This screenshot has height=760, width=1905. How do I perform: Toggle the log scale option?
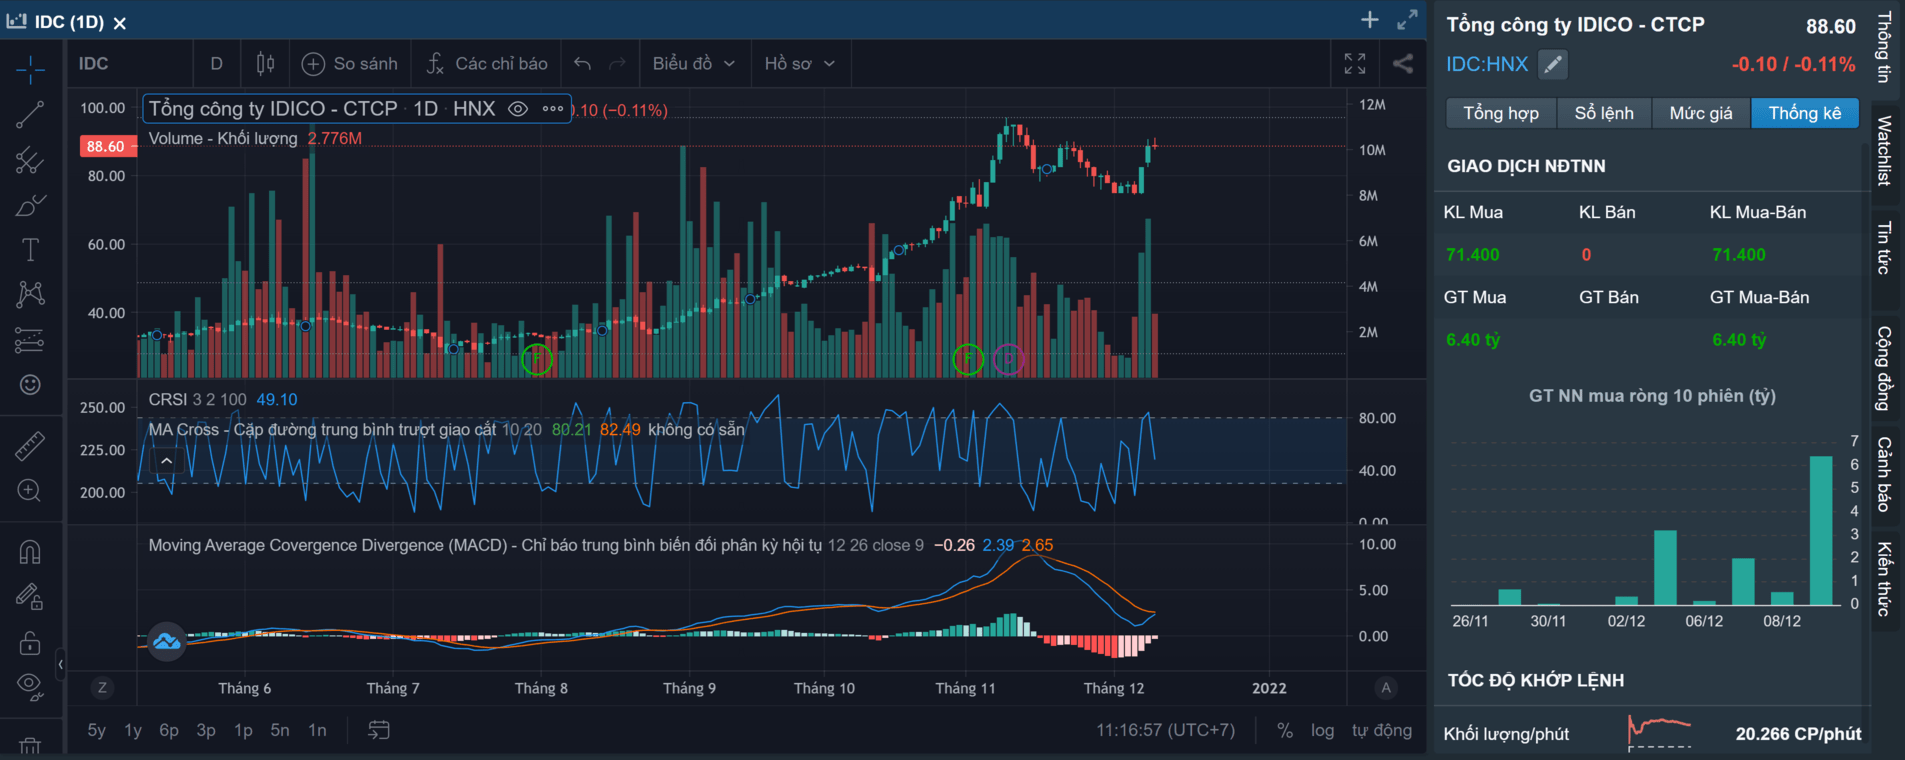[1322, 730]
